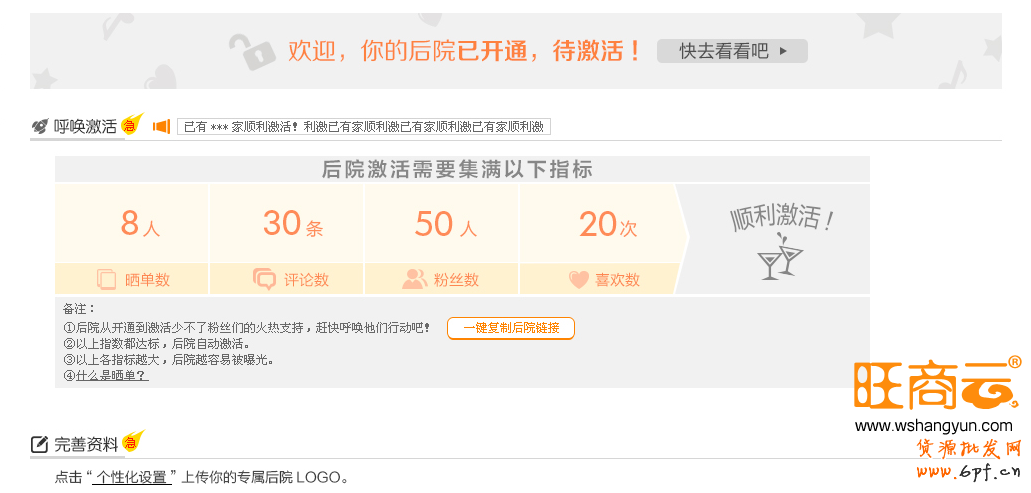The image size is (1031, 493).
Task: Click the orange megaphone announcement icon
Action: point(161,127)
